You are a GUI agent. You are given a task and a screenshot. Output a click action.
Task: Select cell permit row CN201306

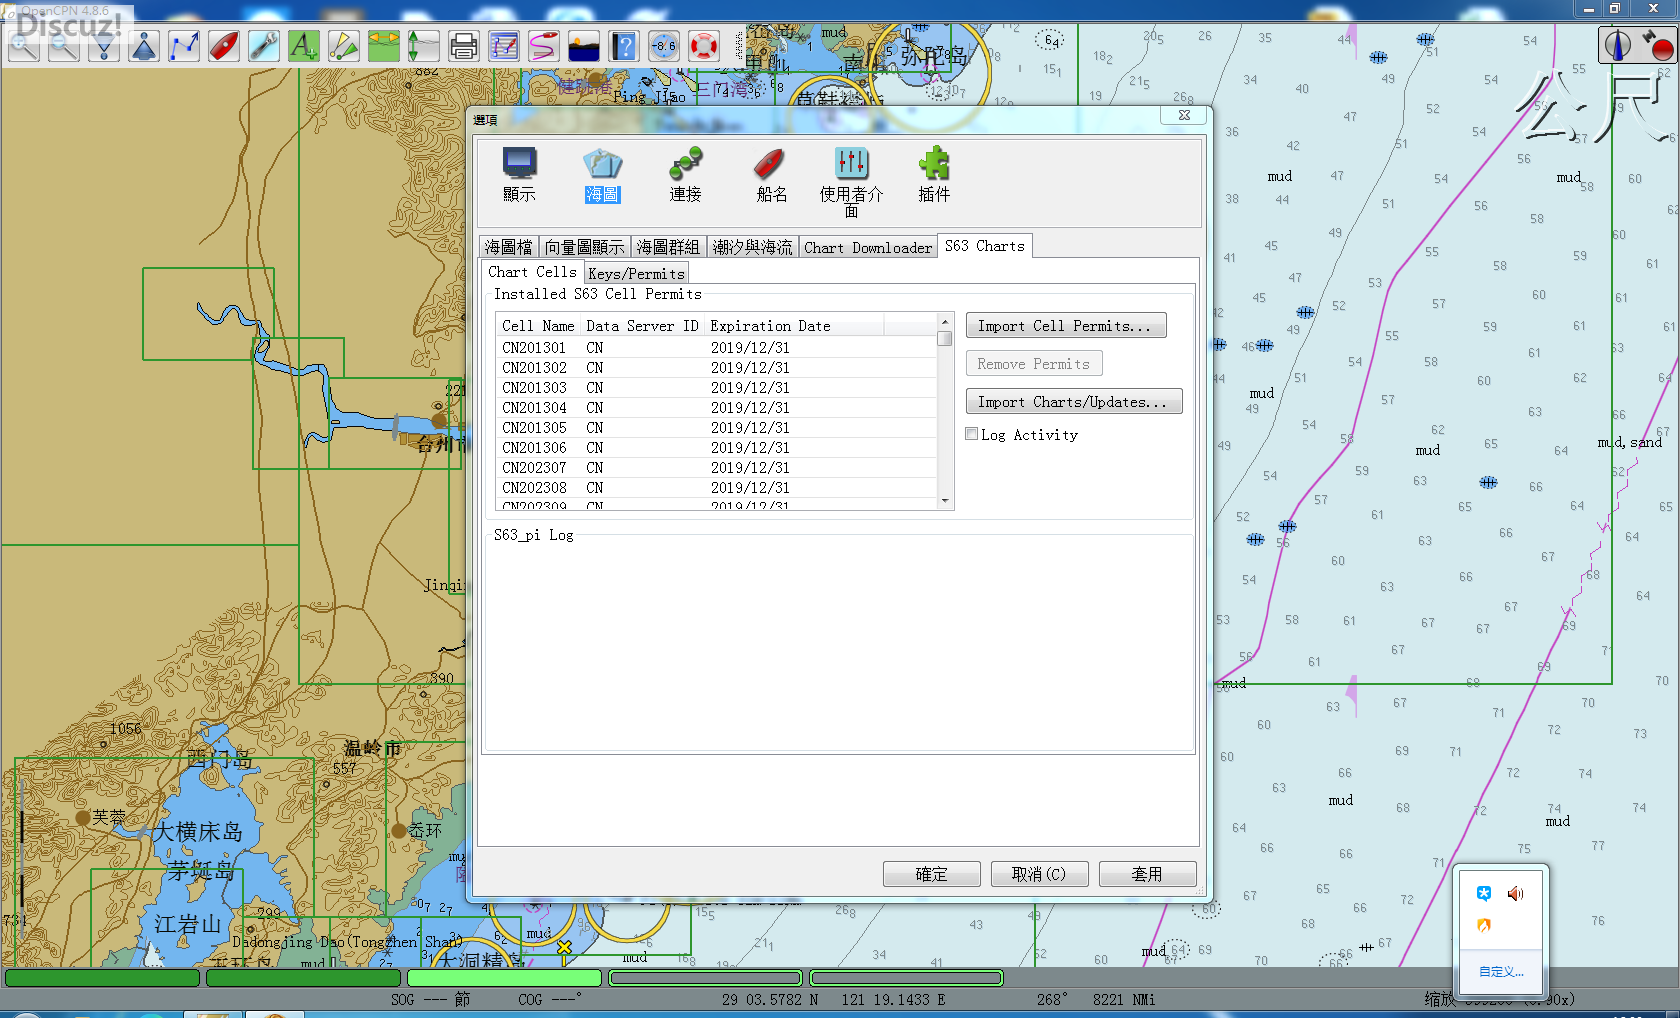pyautogui.click(x=716, y=448)
